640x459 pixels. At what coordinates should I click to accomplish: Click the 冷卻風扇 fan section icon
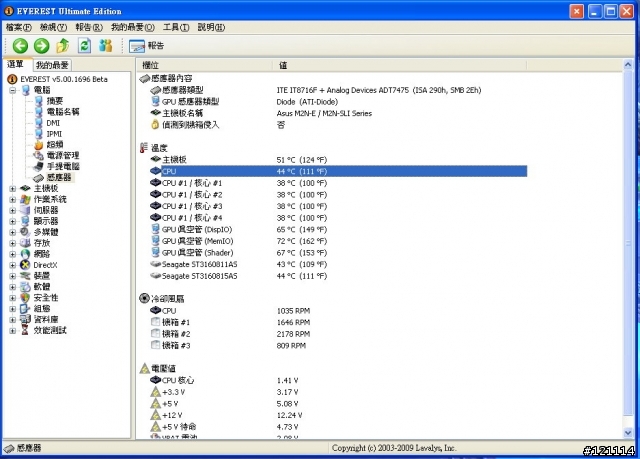pos(144,298)
